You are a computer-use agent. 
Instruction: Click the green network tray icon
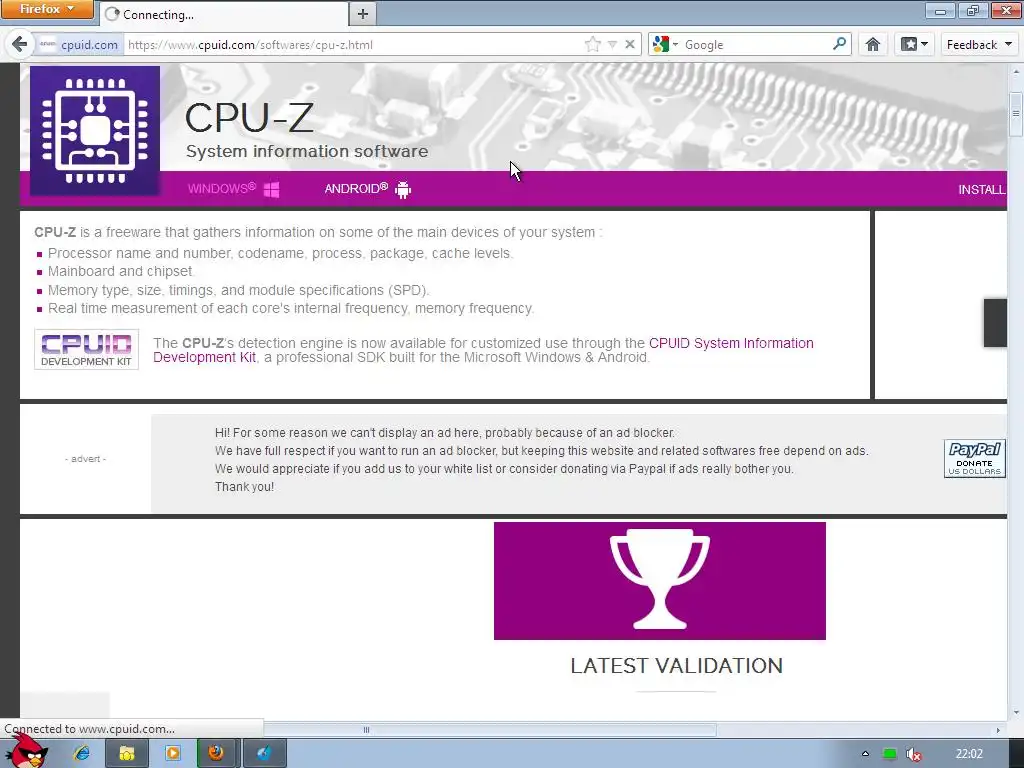889,754
